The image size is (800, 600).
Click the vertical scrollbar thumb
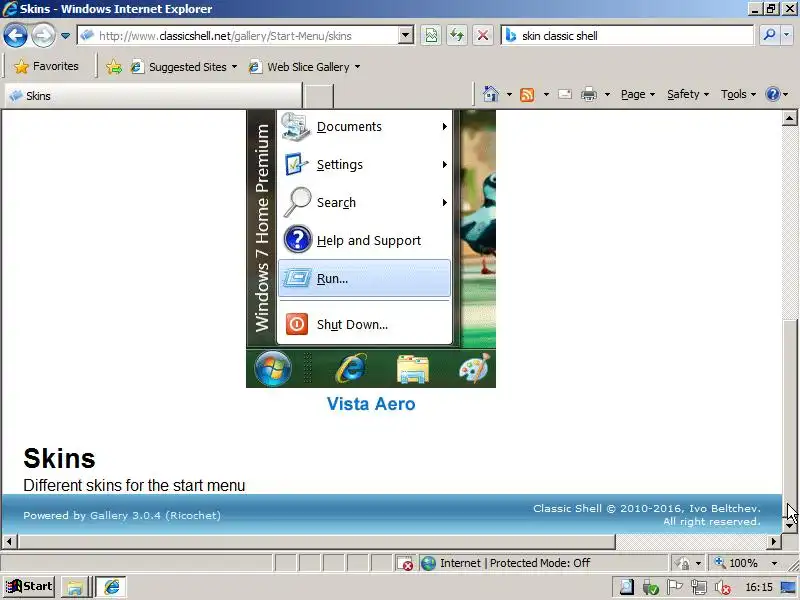(789, 418)
